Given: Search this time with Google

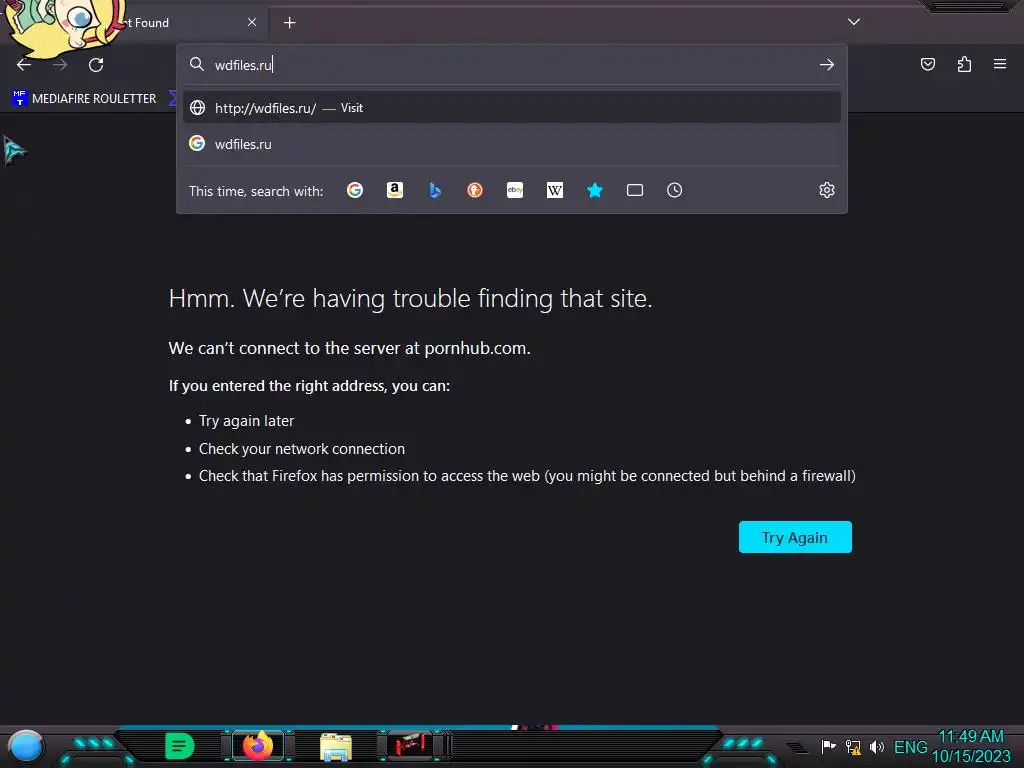Looking at the screenshot, I should tap(355, 190).
